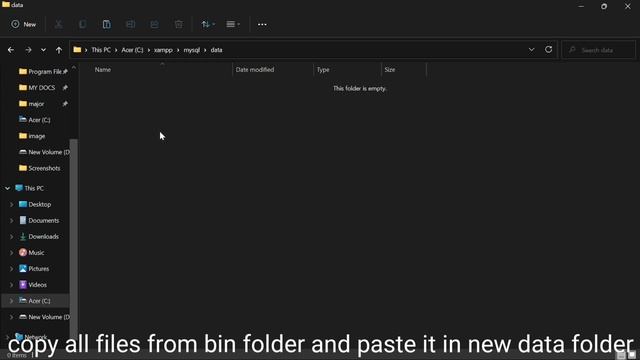Go forward with the right arrow
Screen dimensions: 640x360
tap(28, 50)
